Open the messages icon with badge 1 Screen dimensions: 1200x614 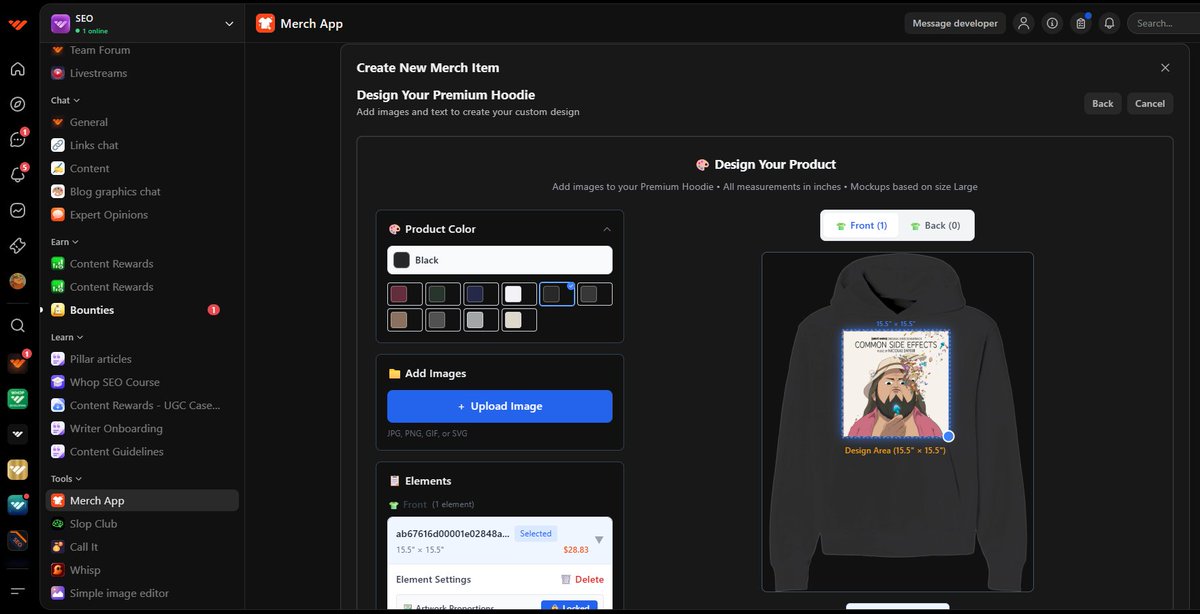coord(17,139)
